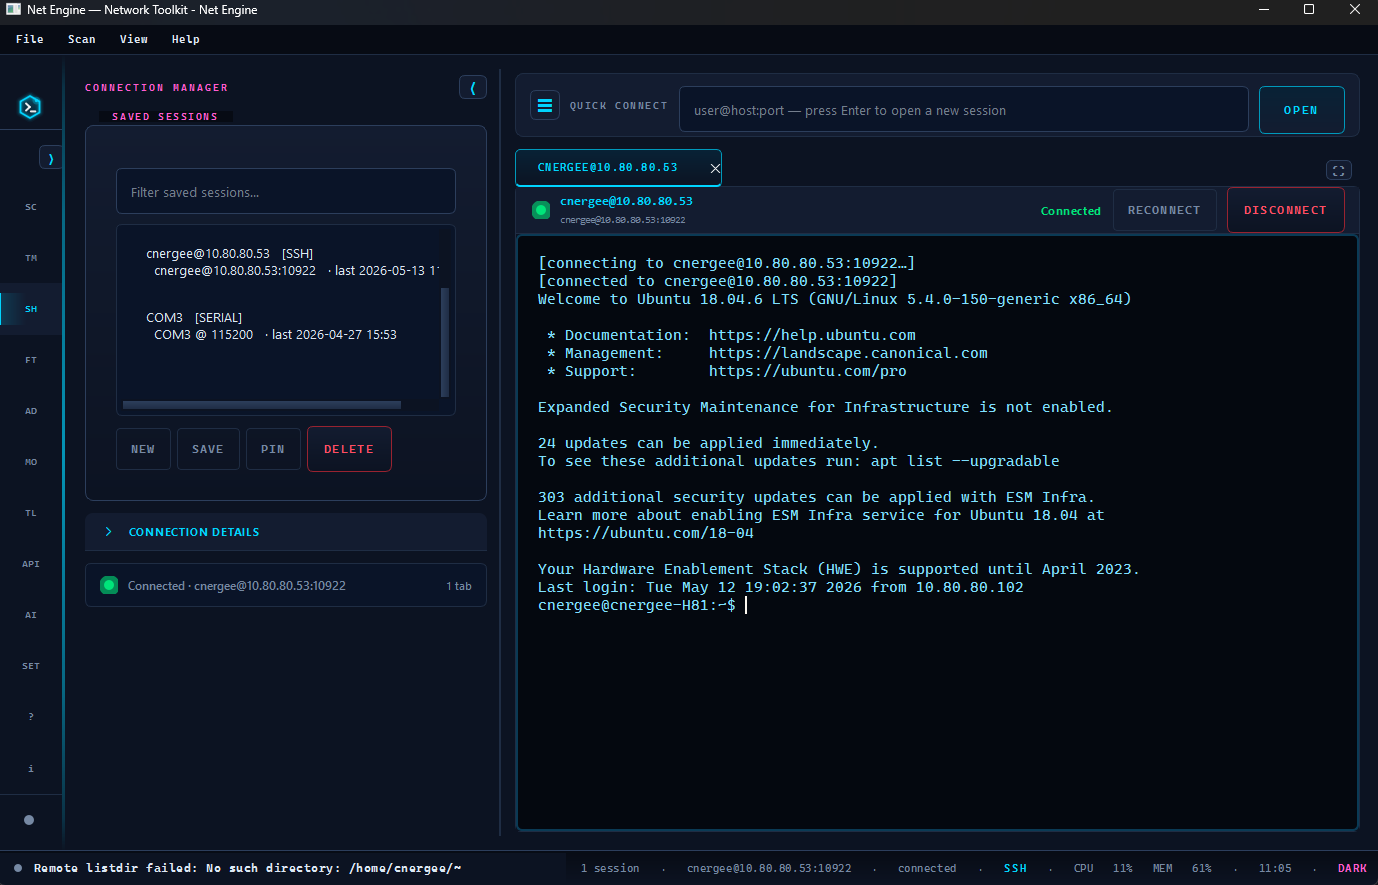Image resolution: width=1378 pixels, height=885 pixels.
Task: Click the Filter saved sessions field
Action: click(286, 192)
